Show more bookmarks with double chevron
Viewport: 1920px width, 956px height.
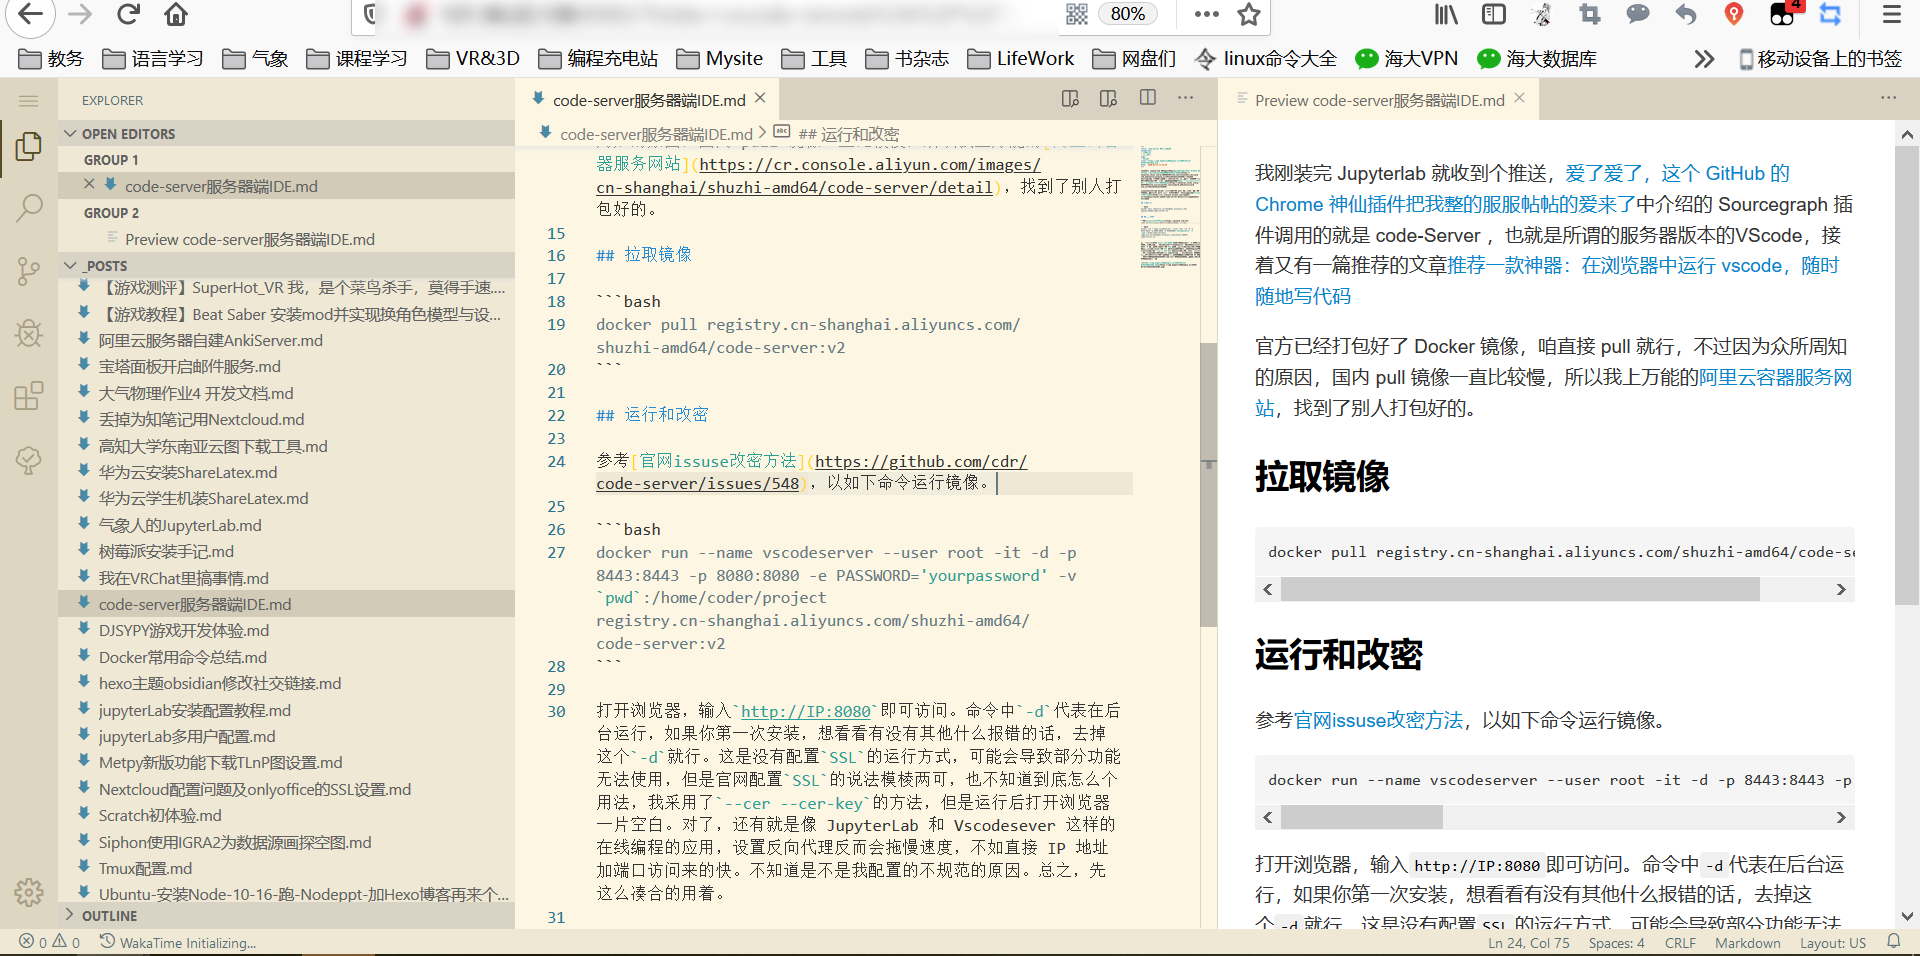click(1704, 59)
